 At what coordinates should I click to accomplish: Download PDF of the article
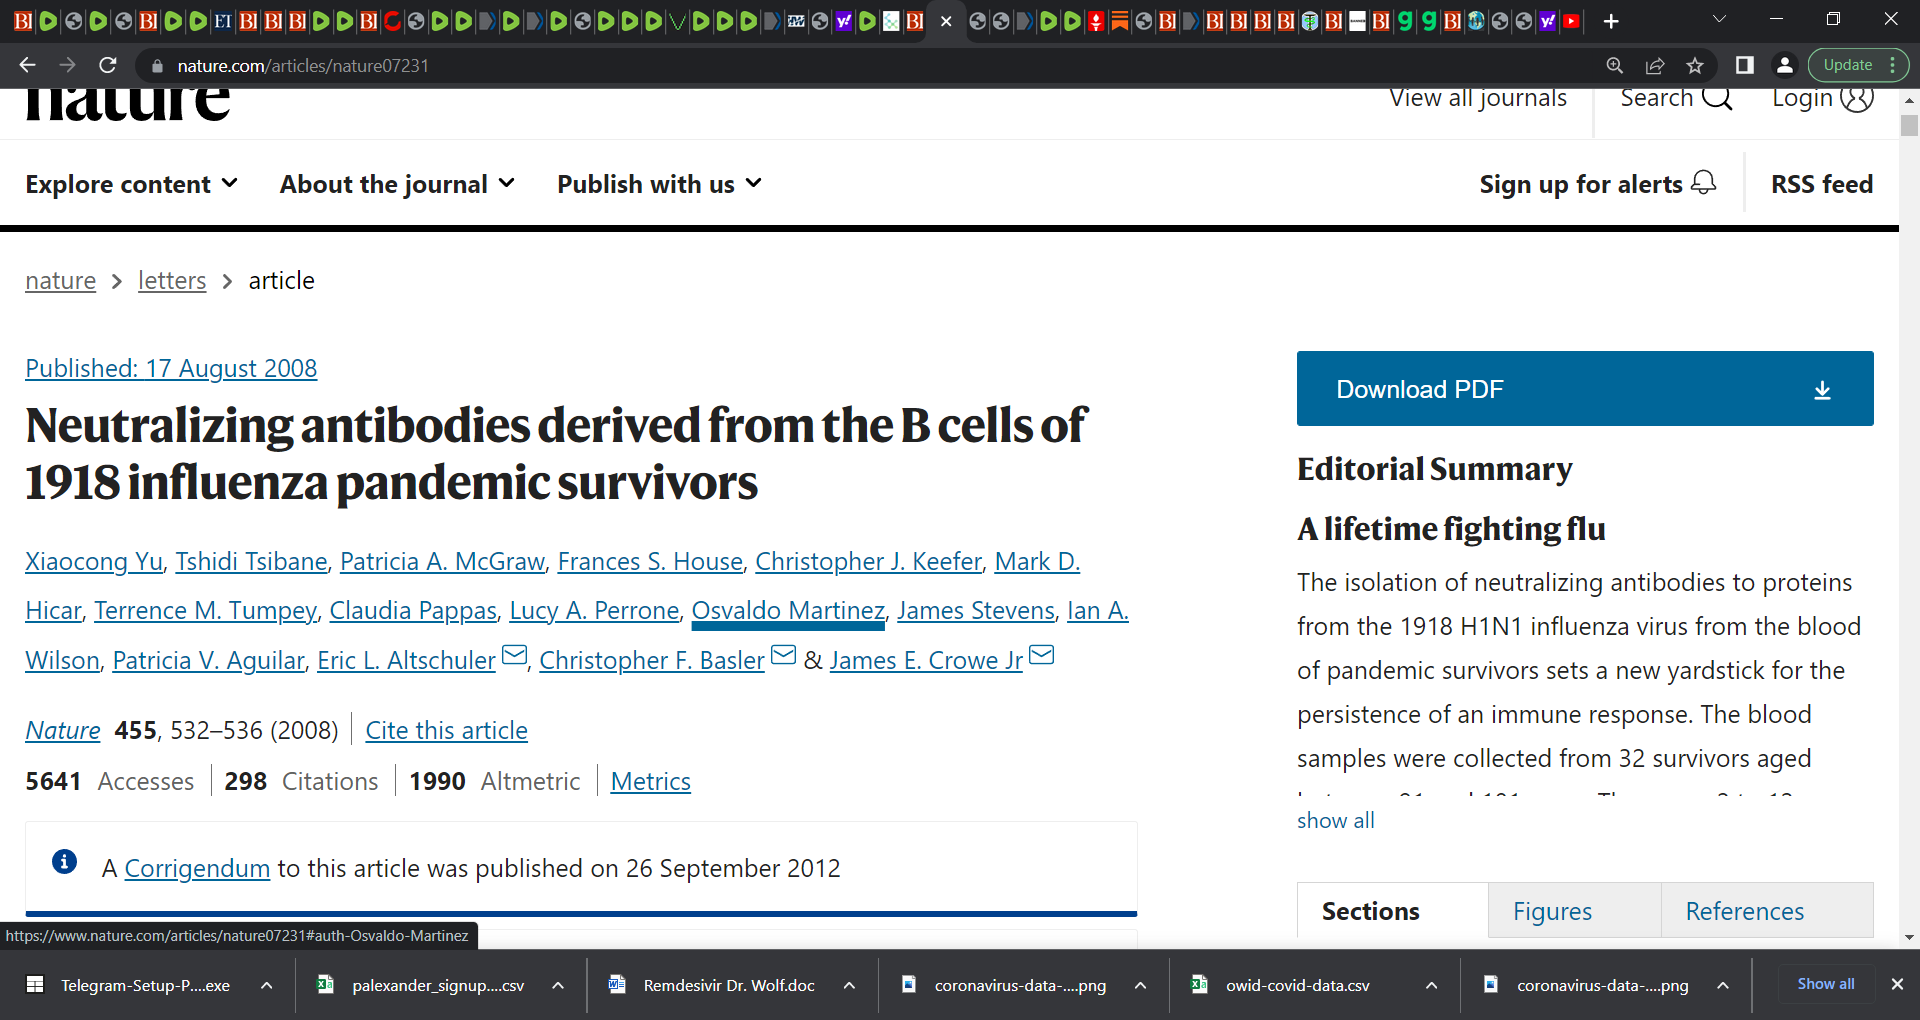1585,389
